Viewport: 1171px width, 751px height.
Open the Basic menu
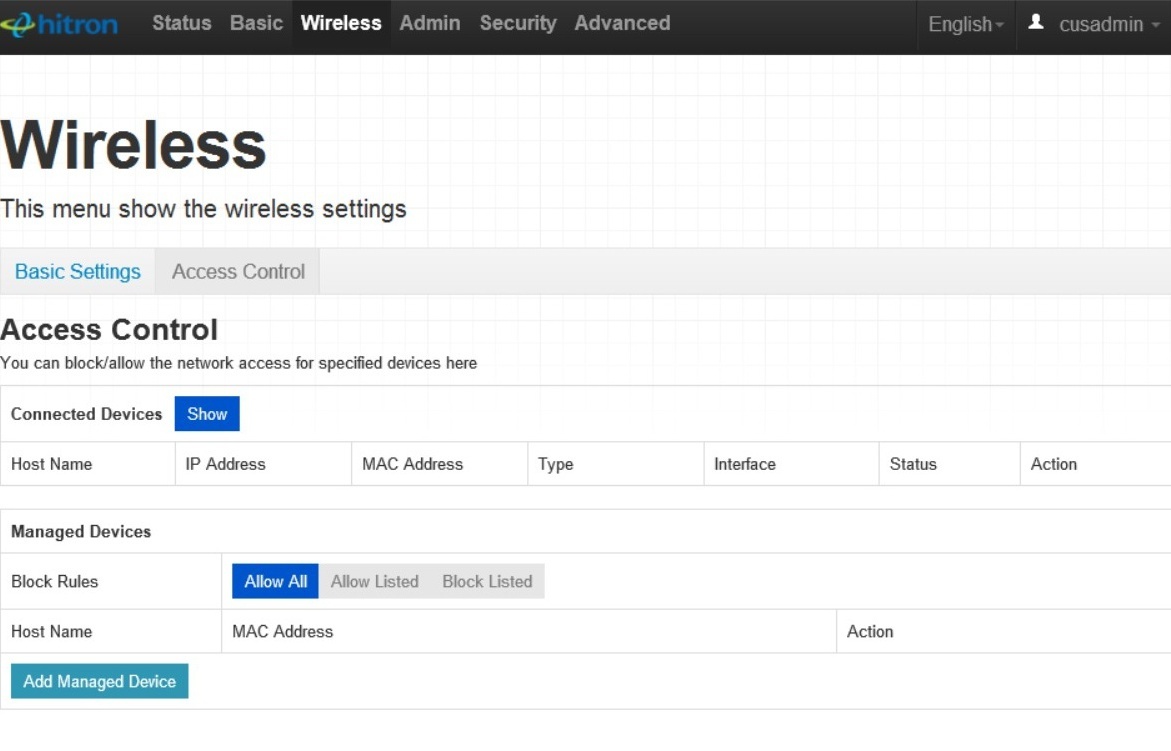[x=256, y=22]
